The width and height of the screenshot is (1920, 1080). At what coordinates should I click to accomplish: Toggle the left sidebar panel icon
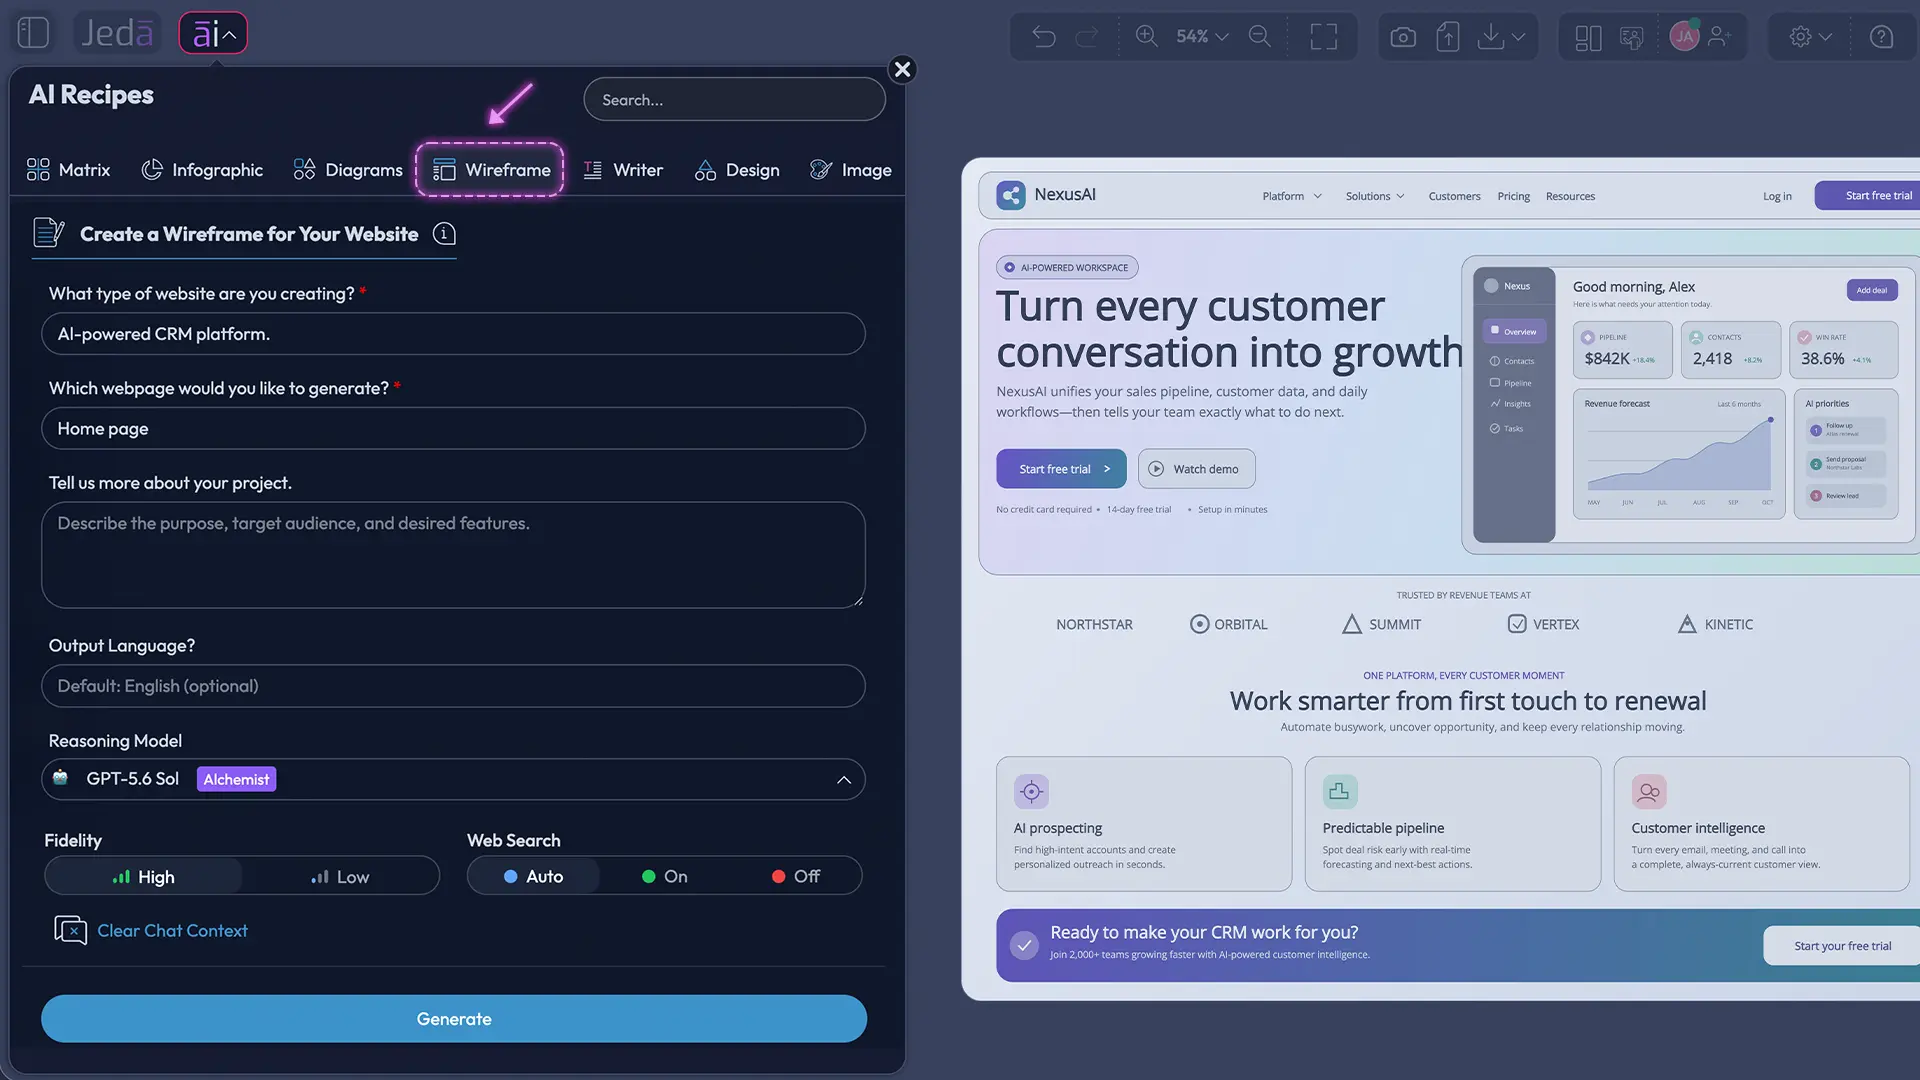tap(33, 33)
